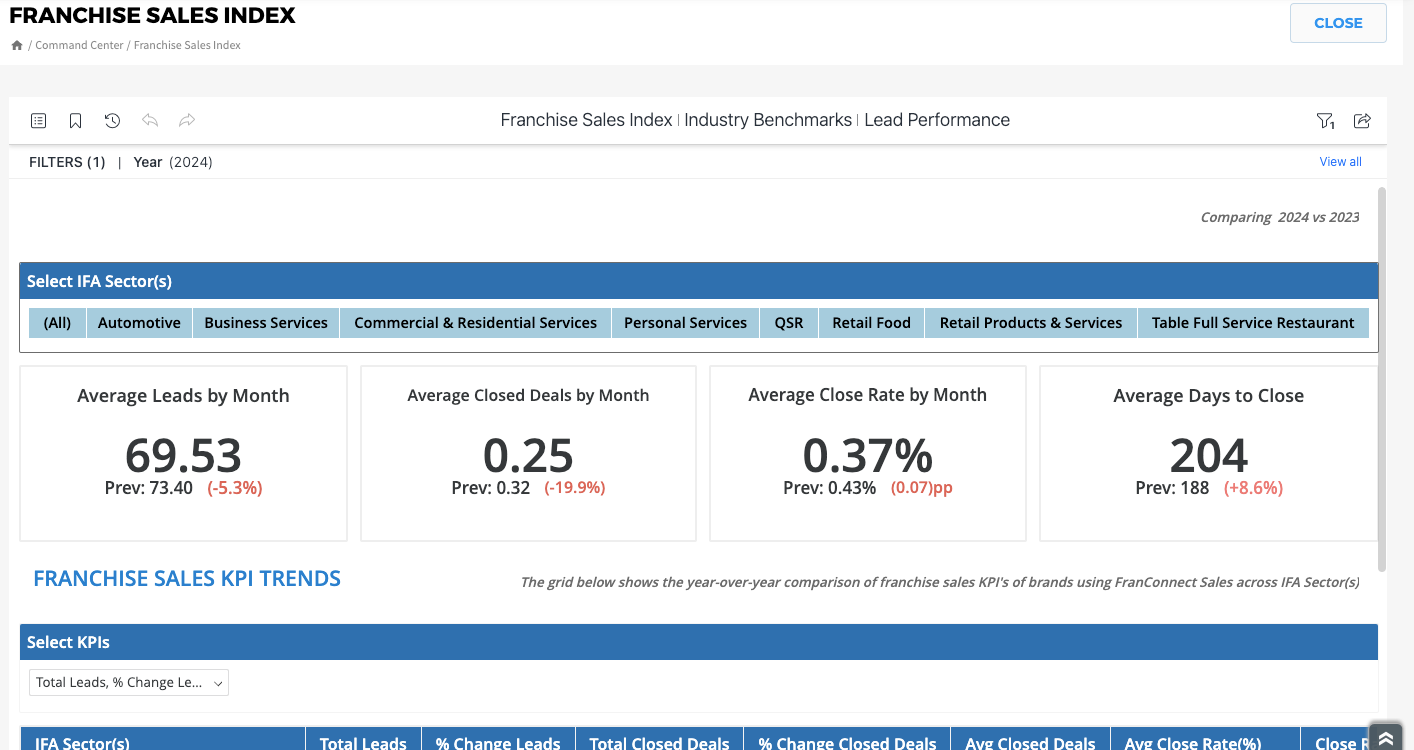Screen dimensions: 1414x750
Task: Open the filter funnel icon
Action: tap(1325, 121)
